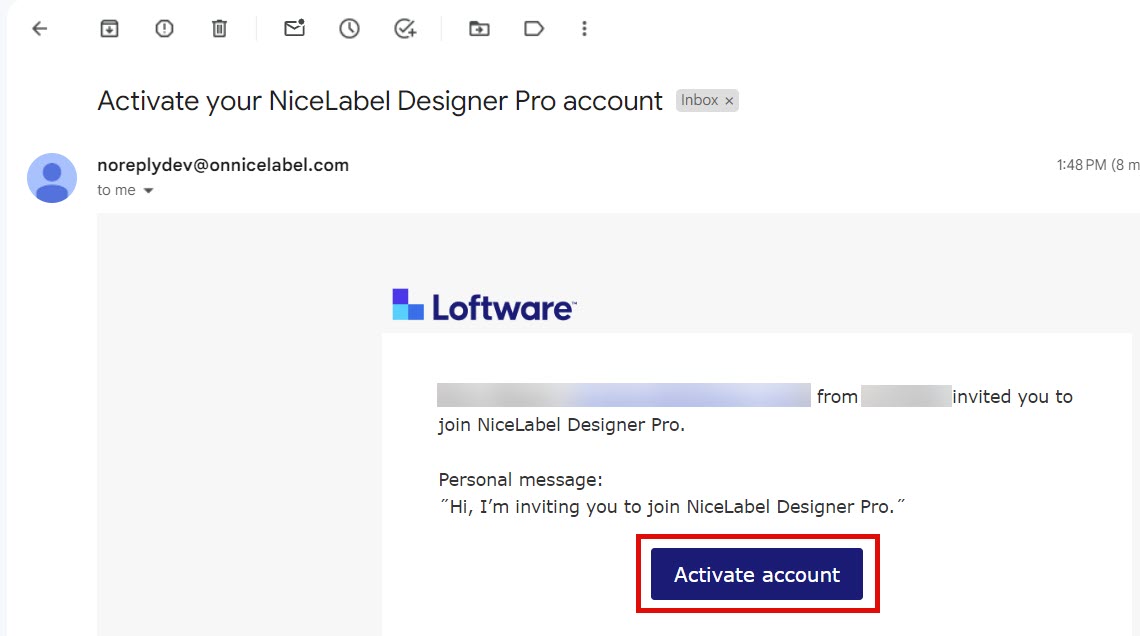Remove the Inbox label with its x

click(x=729, y=101)
